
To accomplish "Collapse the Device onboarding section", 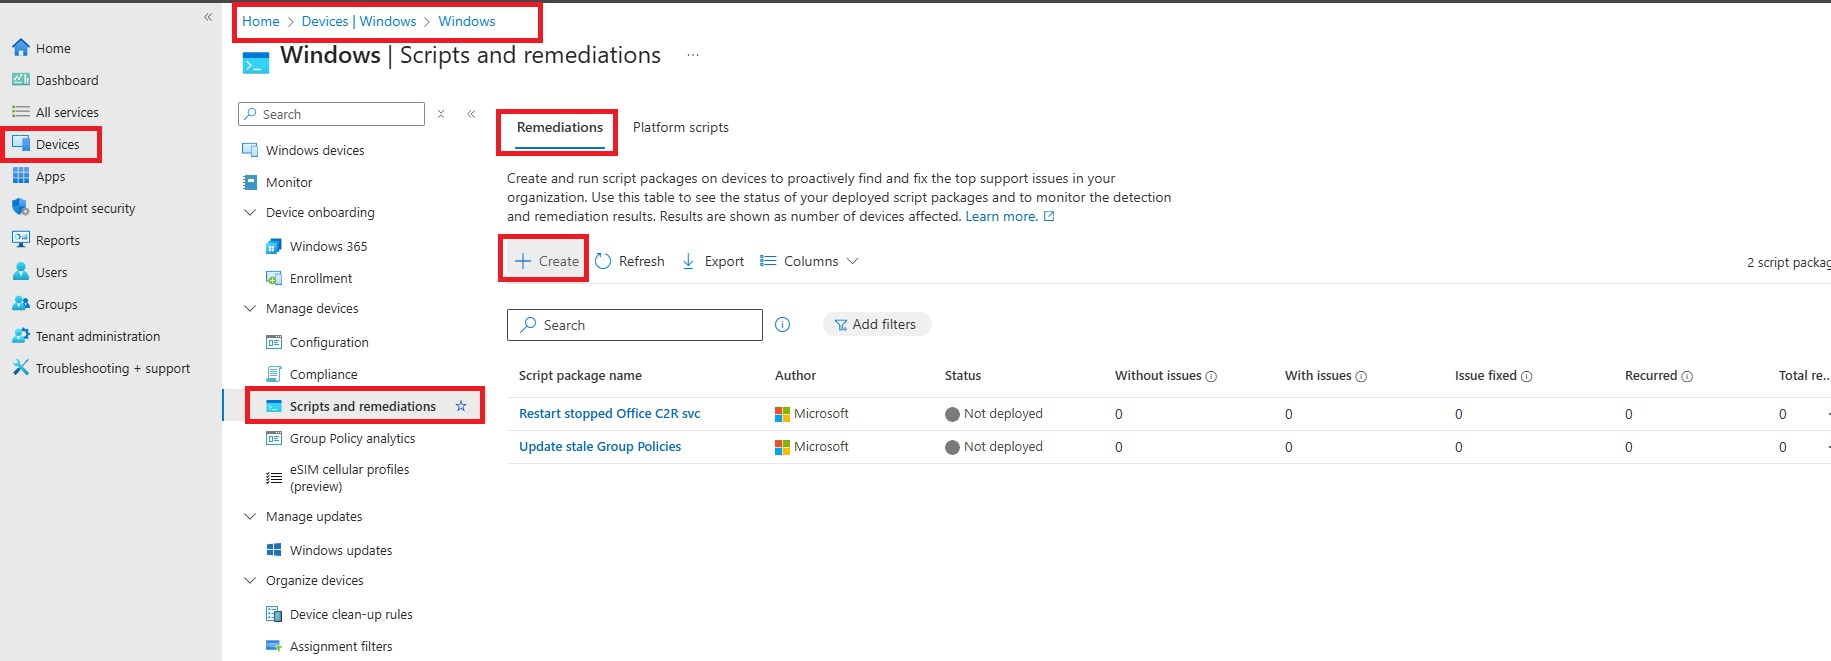I will point(250,212).
